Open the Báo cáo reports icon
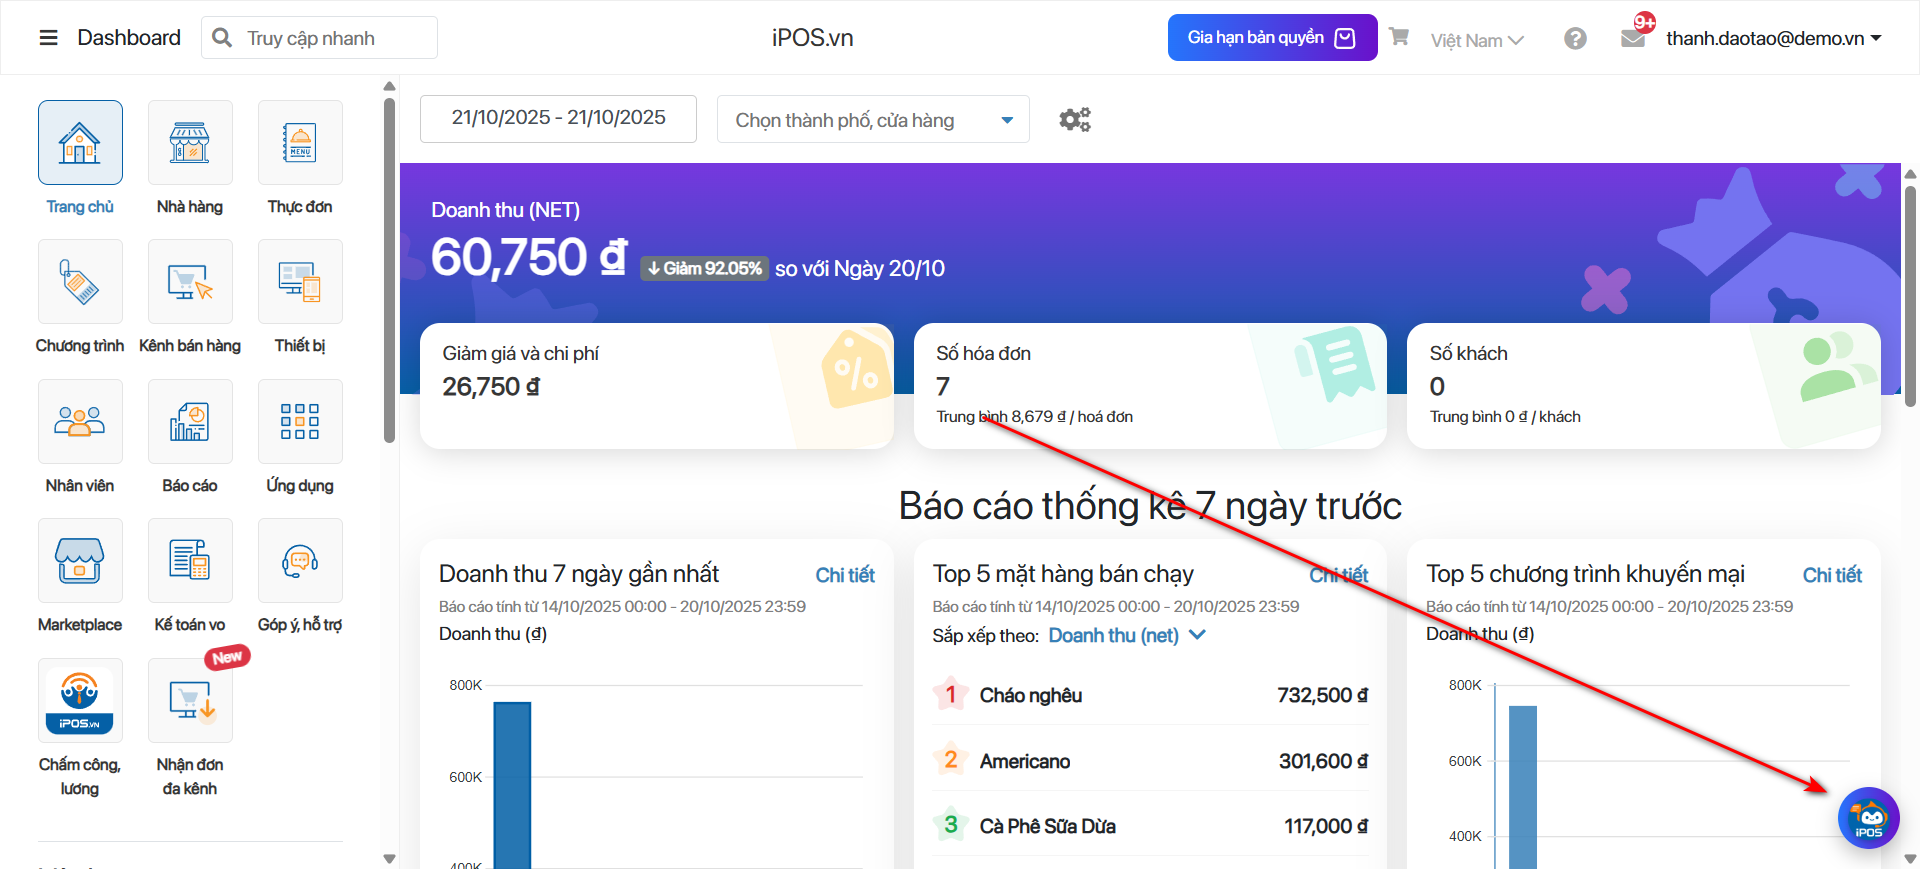The height and width of the screenshot is (869, 1920). click(190, 422)
